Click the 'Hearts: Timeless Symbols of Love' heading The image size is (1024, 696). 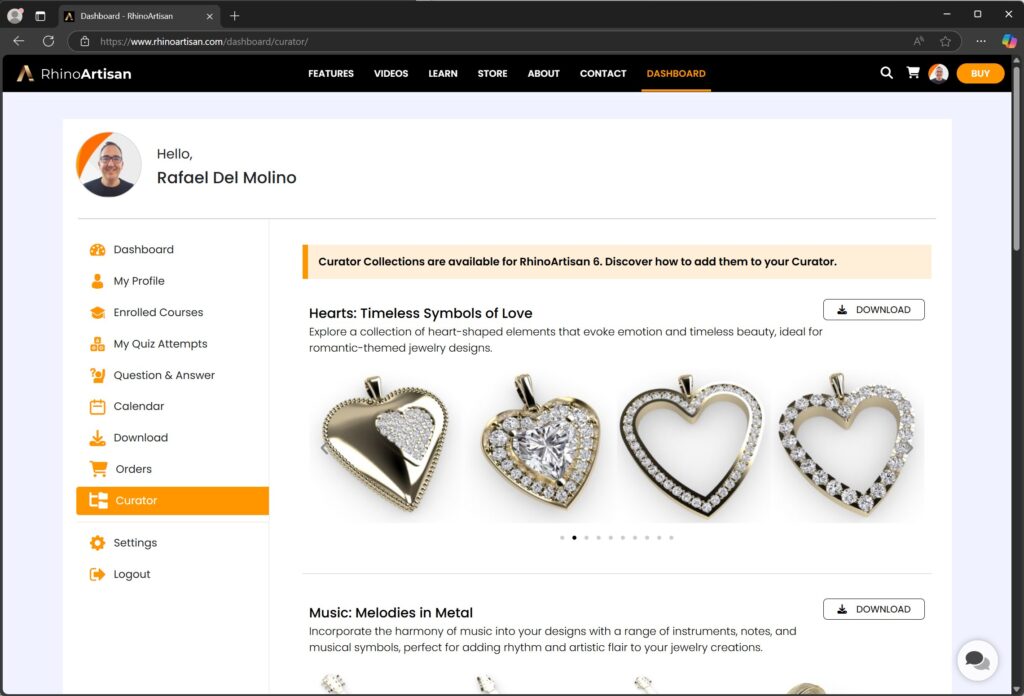(421, 313)
